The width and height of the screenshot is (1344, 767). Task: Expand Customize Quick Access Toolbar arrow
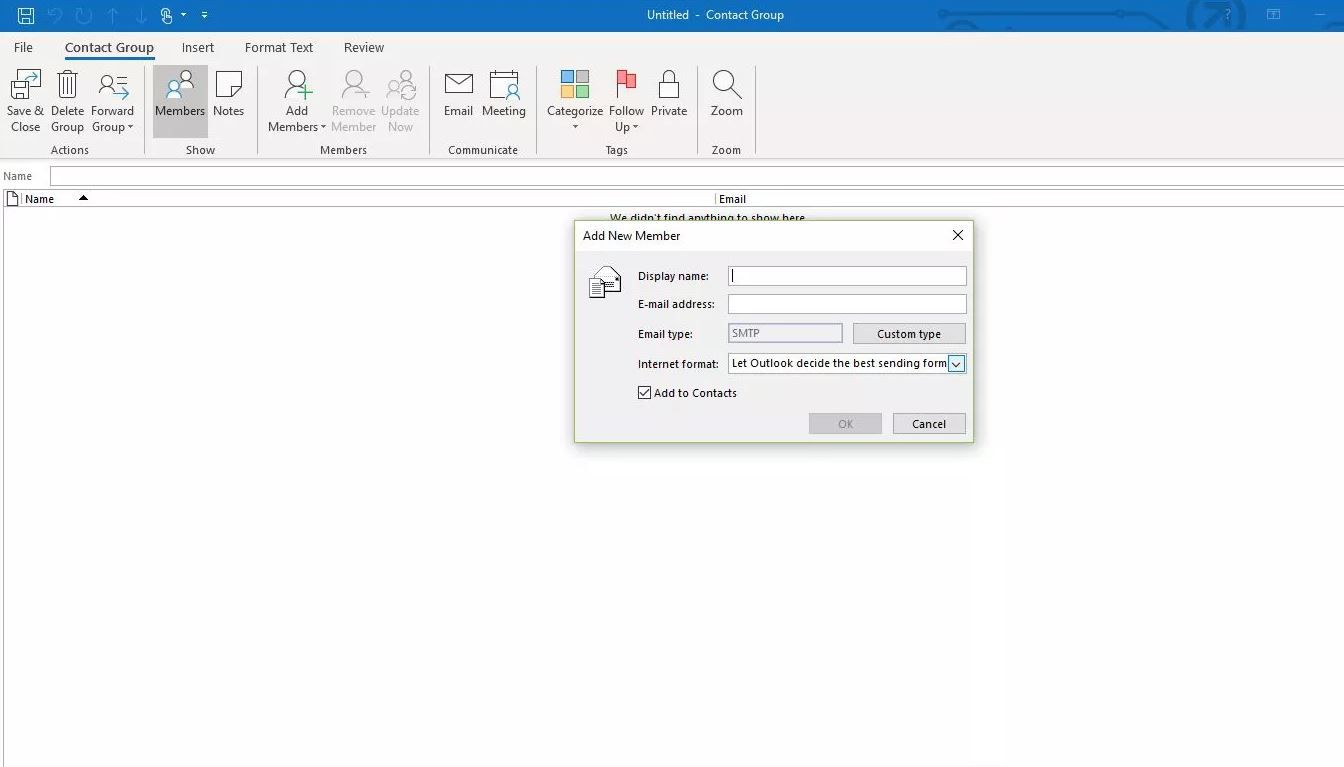[204, 15]
